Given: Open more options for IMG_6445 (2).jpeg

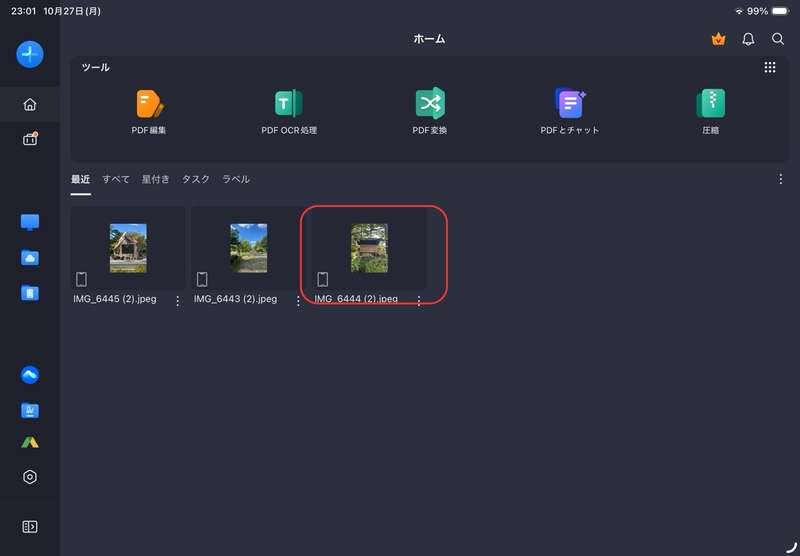Looking at the screenshot, I should [178, 301].
